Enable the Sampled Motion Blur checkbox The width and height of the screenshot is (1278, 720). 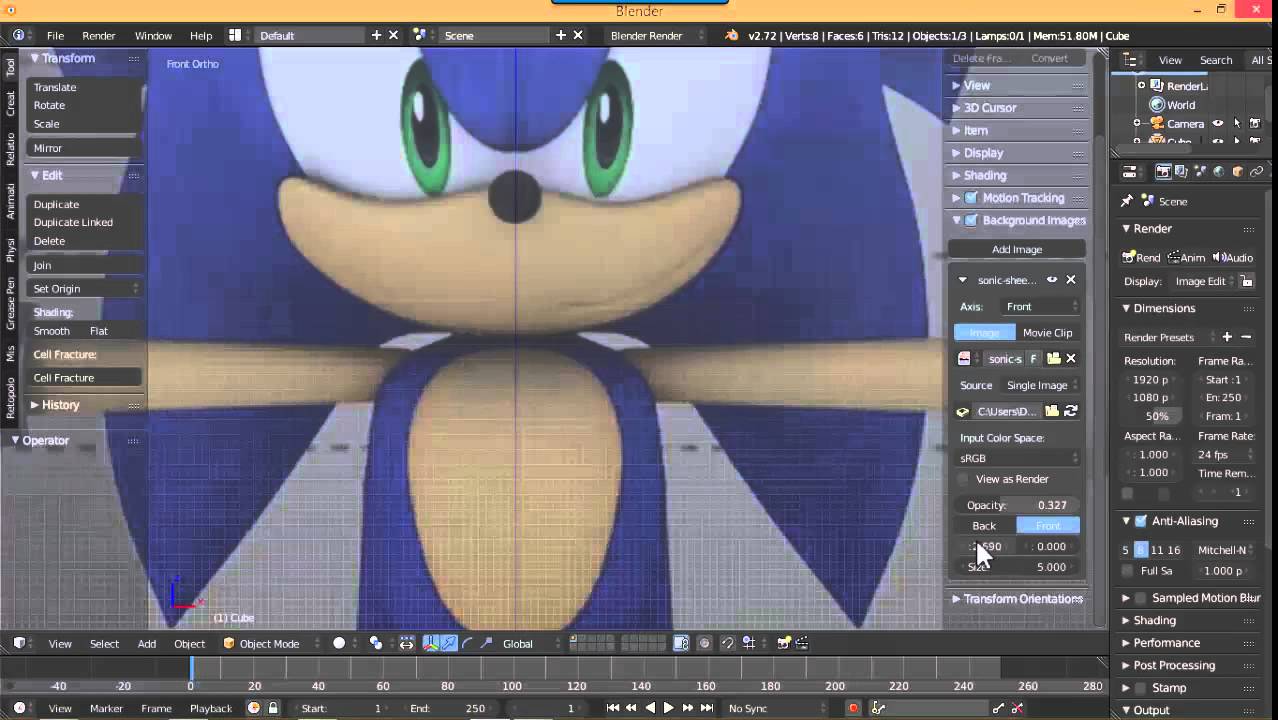coord(1141,598)
